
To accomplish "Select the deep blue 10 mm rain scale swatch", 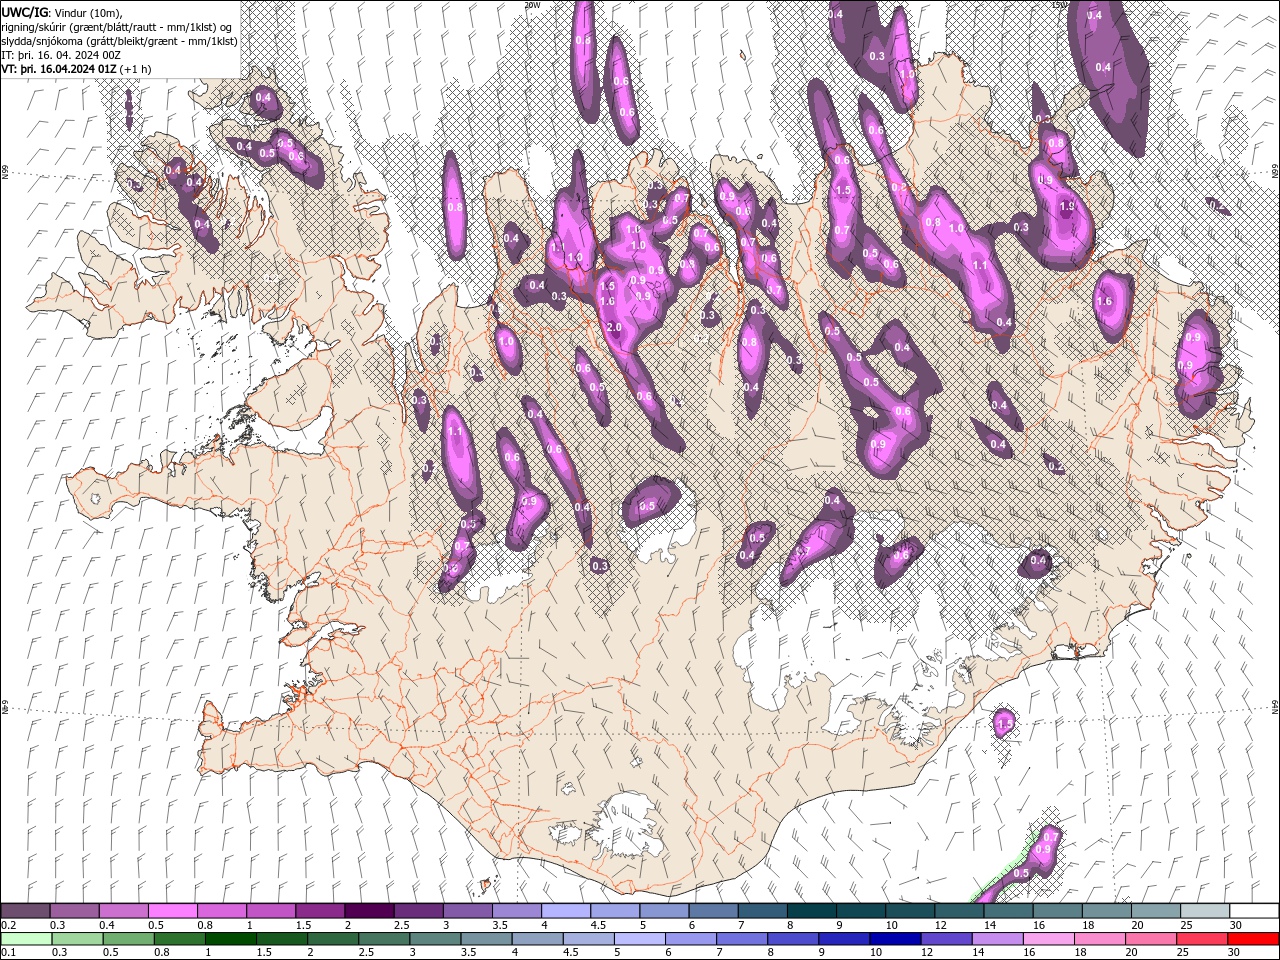I will (x=896, y=939).
